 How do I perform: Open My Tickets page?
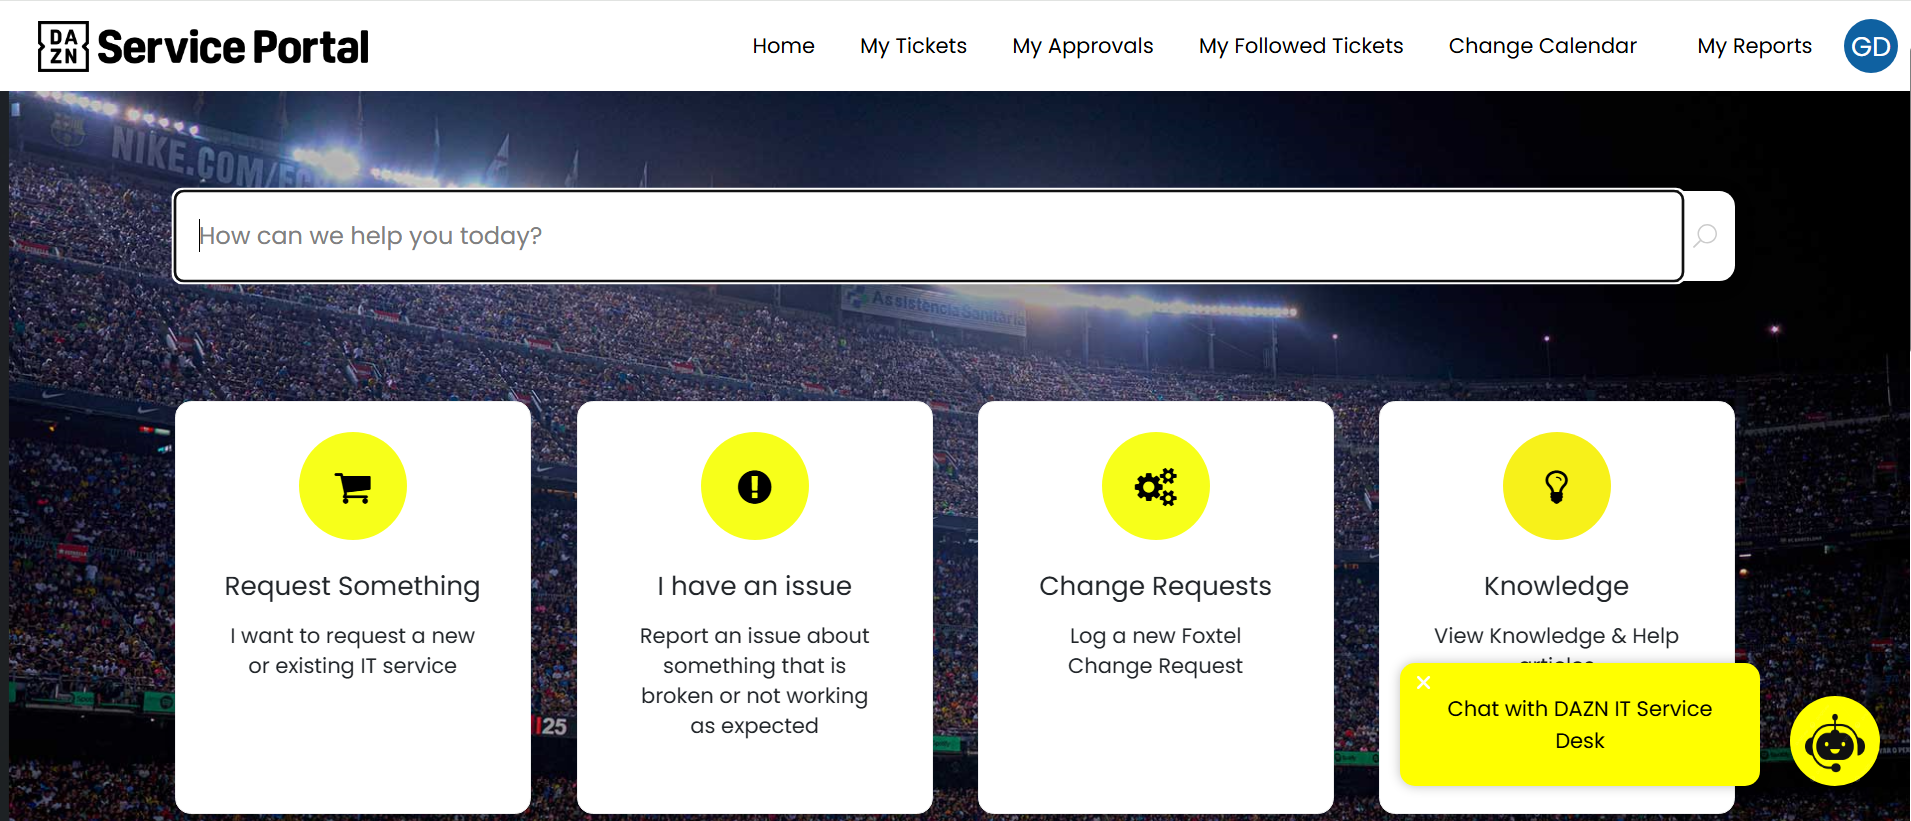(x=913, y=46)
